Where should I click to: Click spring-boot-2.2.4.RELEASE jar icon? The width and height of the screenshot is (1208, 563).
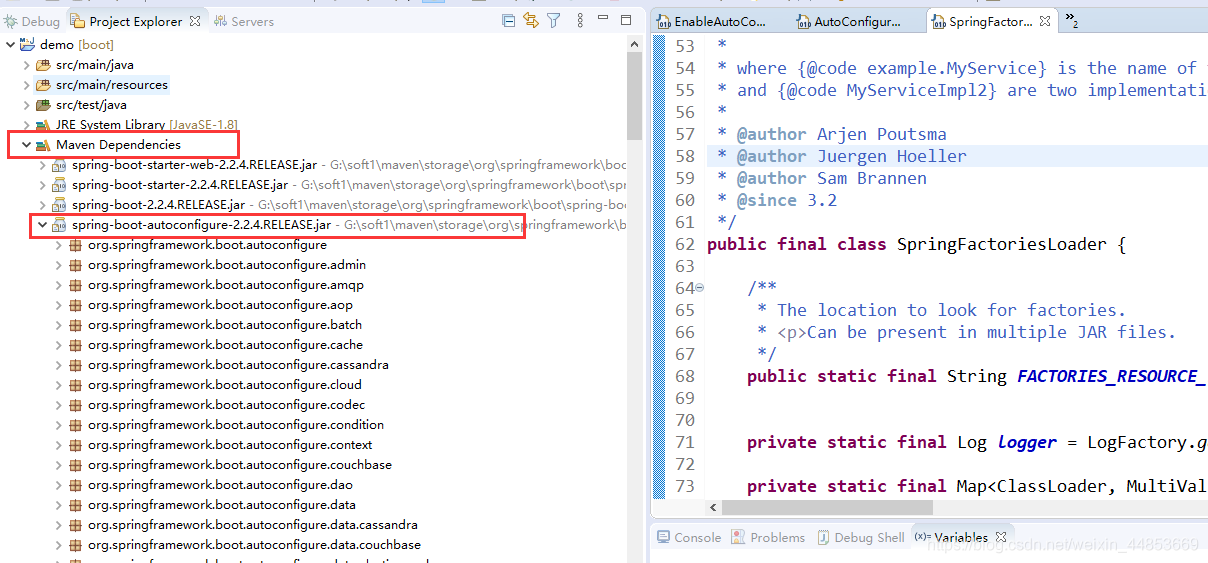pyautogui.click(x=59, y=205)
